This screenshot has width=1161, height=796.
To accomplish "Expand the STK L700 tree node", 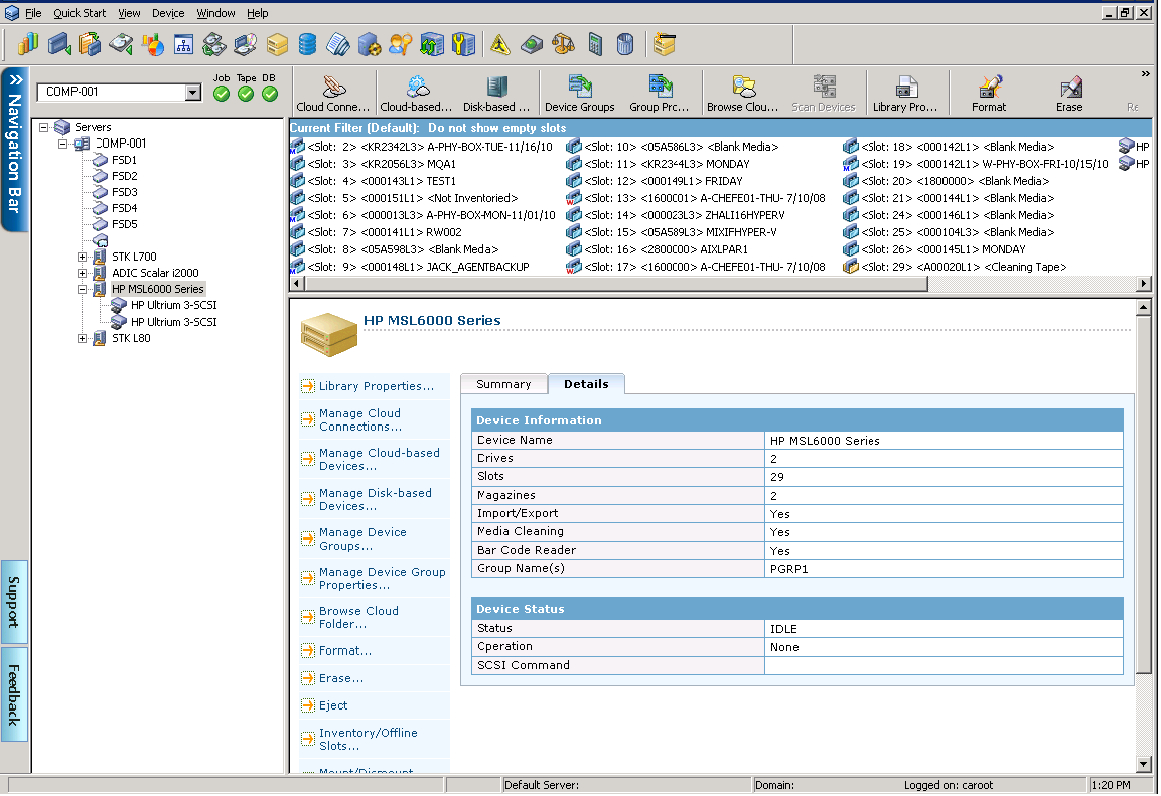I will point(83,257).
